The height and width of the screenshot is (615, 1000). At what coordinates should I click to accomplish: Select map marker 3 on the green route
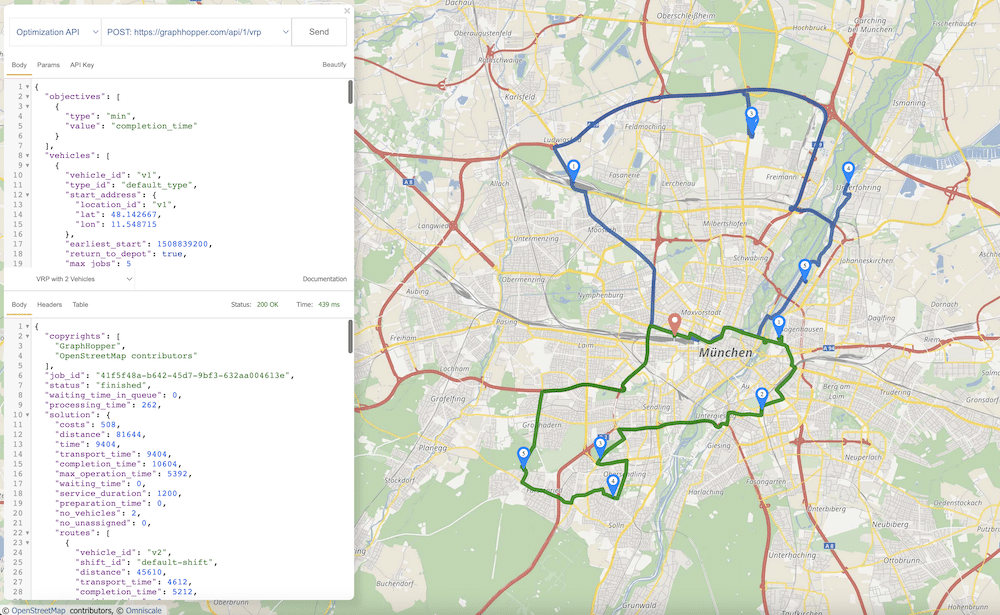click(599, 447)
